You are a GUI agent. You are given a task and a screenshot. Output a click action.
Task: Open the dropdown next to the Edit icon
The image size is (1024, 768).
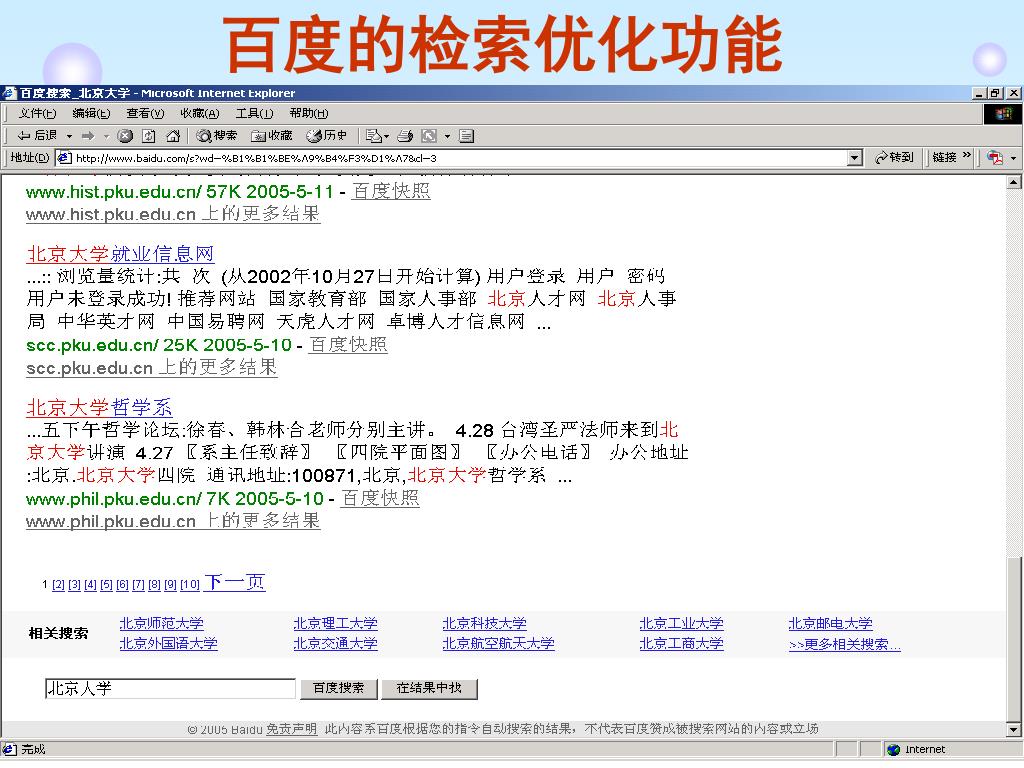(447, 136)
